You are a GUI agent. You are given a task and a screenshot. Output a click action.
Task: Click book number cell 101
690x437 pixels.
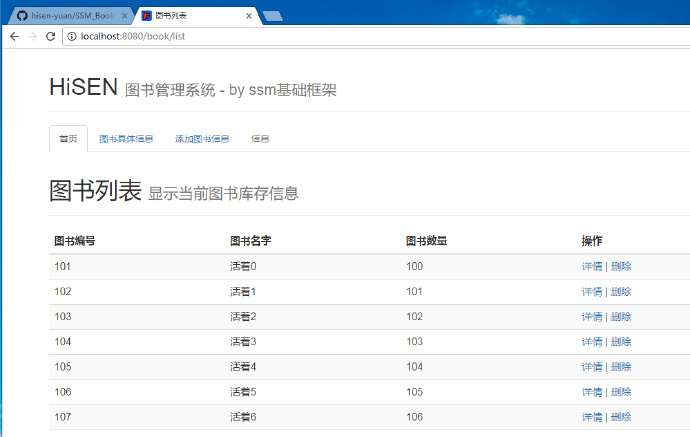(x=62, y=266)
